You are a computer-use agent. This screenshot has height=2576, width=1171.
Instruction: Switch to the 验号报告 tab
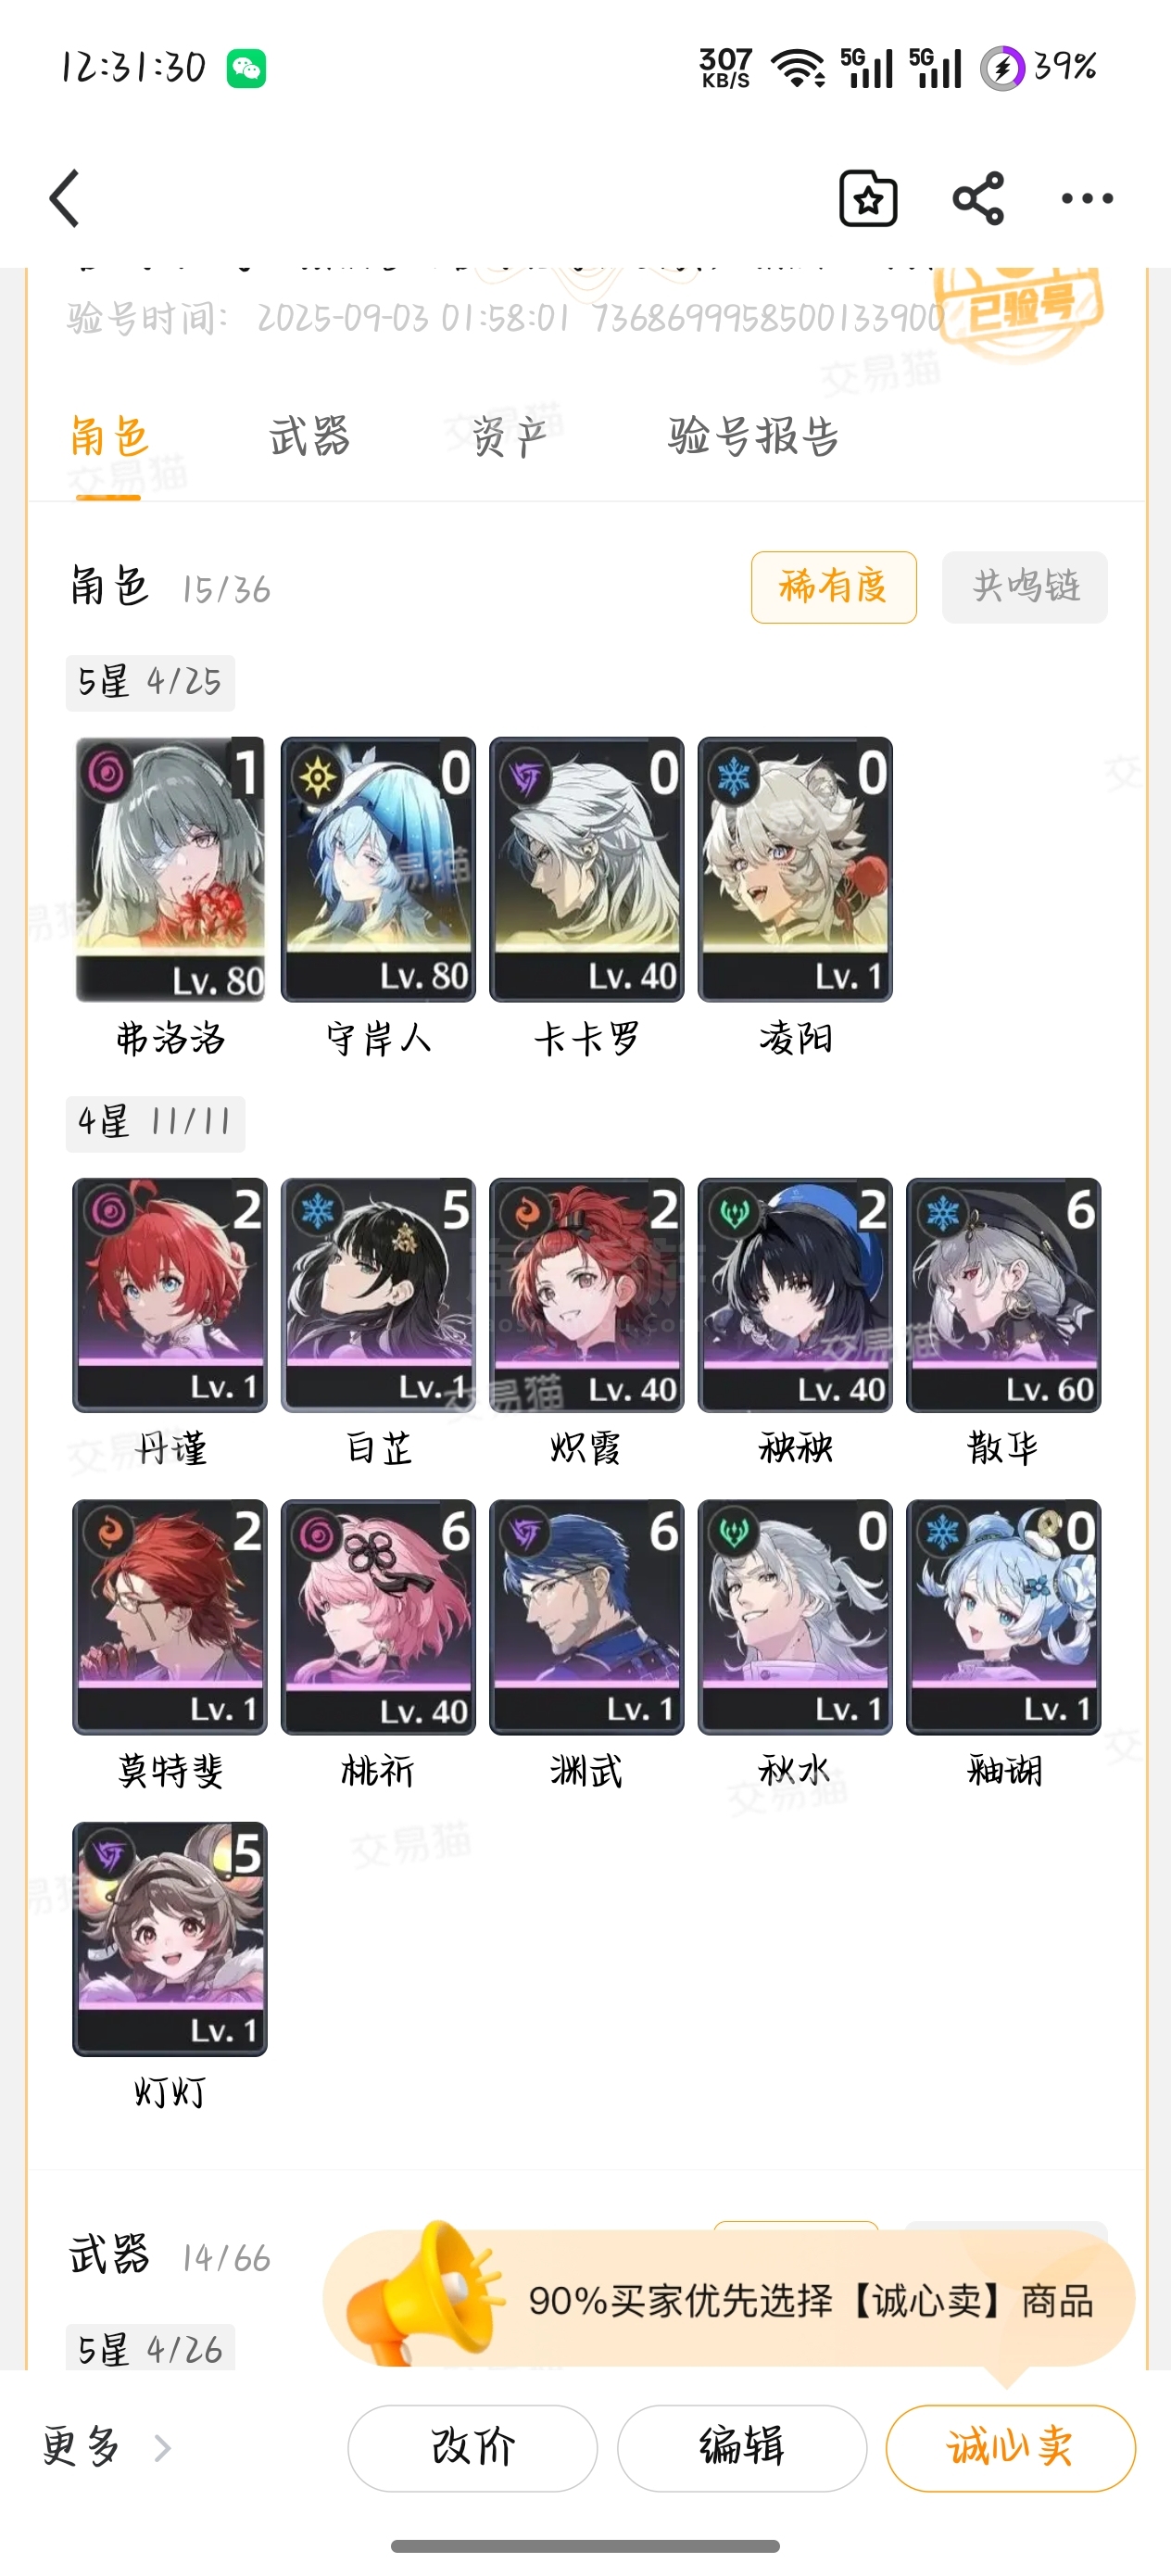(753, 437)
